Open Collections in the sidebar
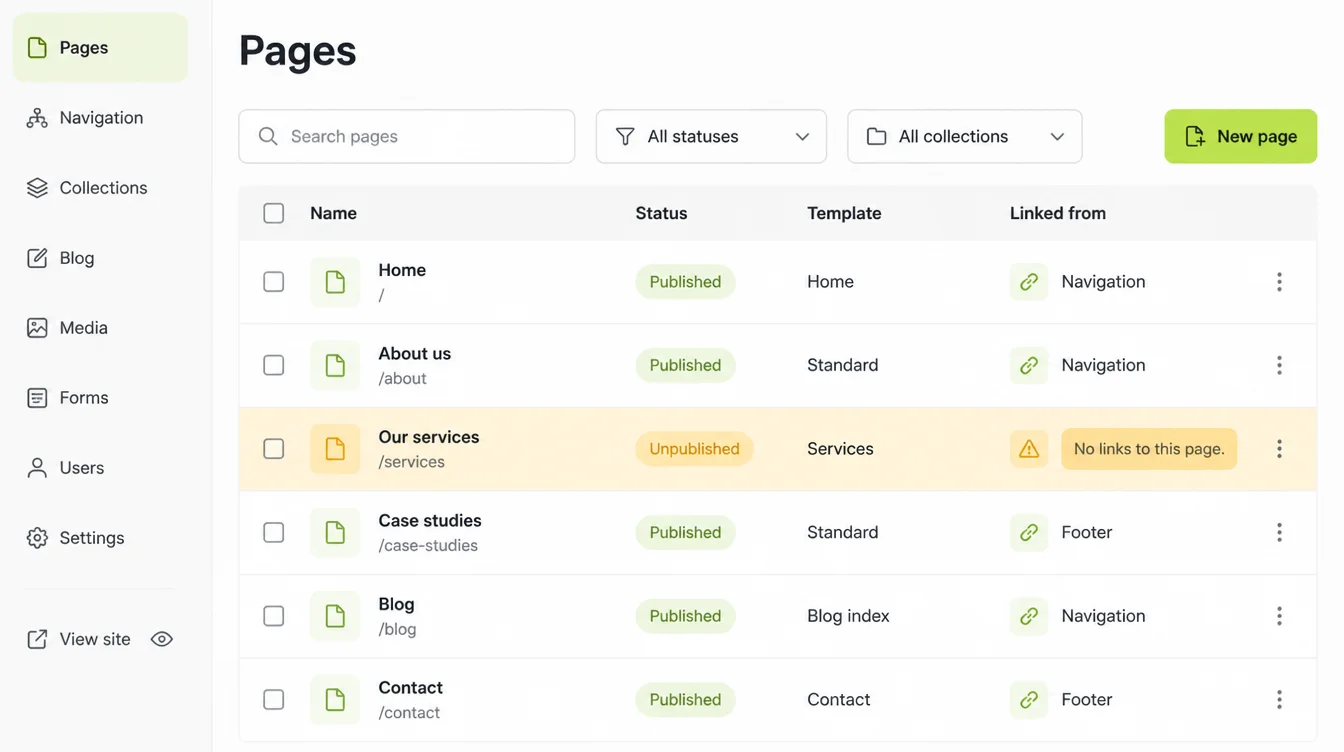1344x752 pixels. point(100,188)
